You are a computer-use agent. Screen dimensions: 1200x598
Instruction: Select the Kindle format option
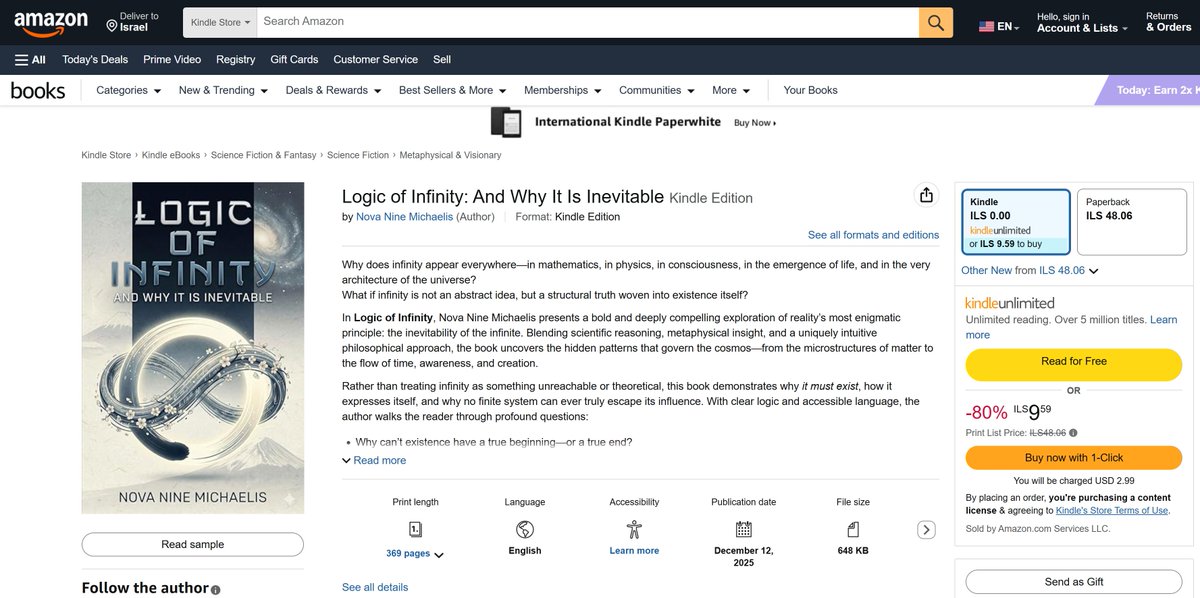[1015, 223]
